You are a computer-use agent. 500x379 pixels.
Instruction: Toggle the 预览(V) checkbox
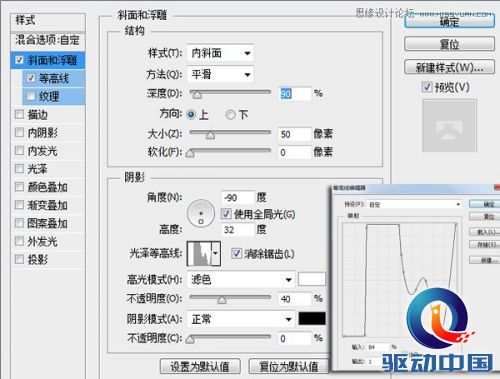click(427, 87)
